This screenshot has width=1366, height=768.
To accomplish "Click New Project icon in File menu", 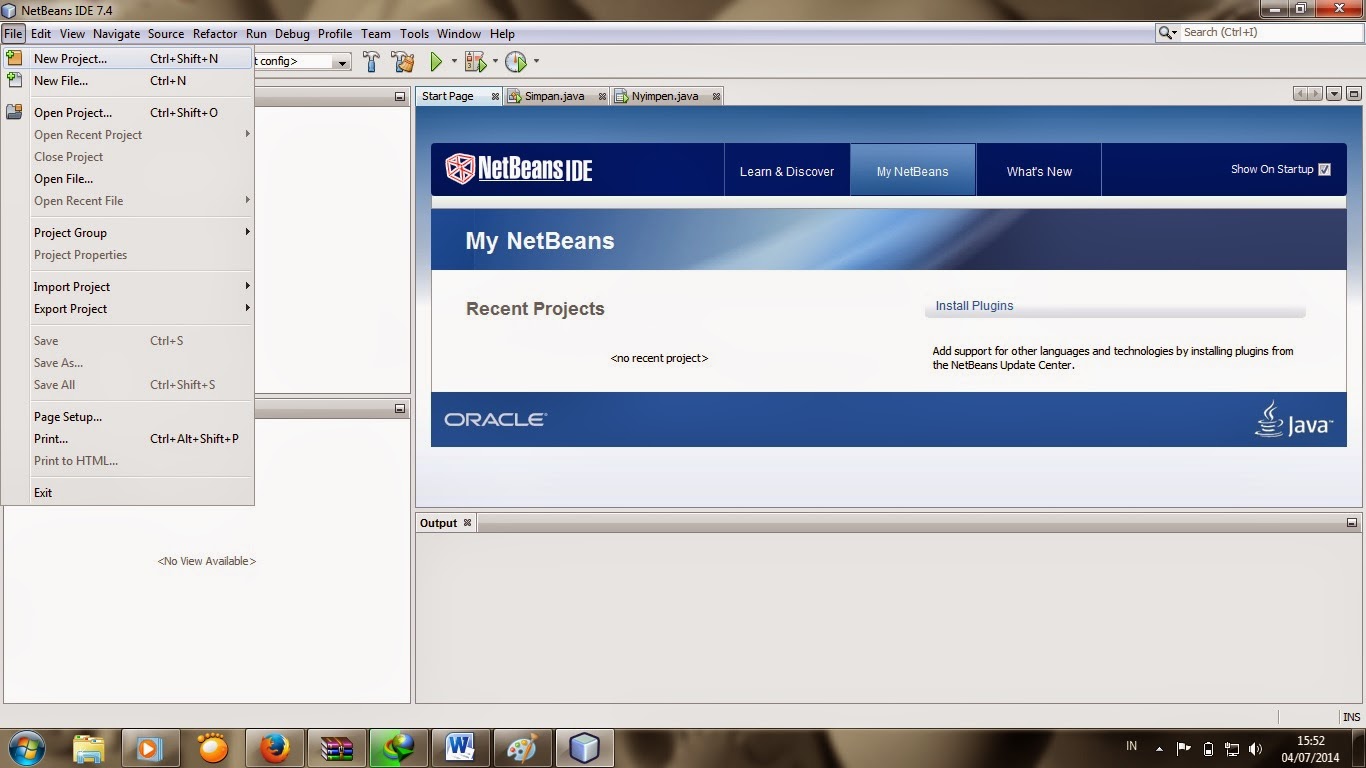I will 14,58.
